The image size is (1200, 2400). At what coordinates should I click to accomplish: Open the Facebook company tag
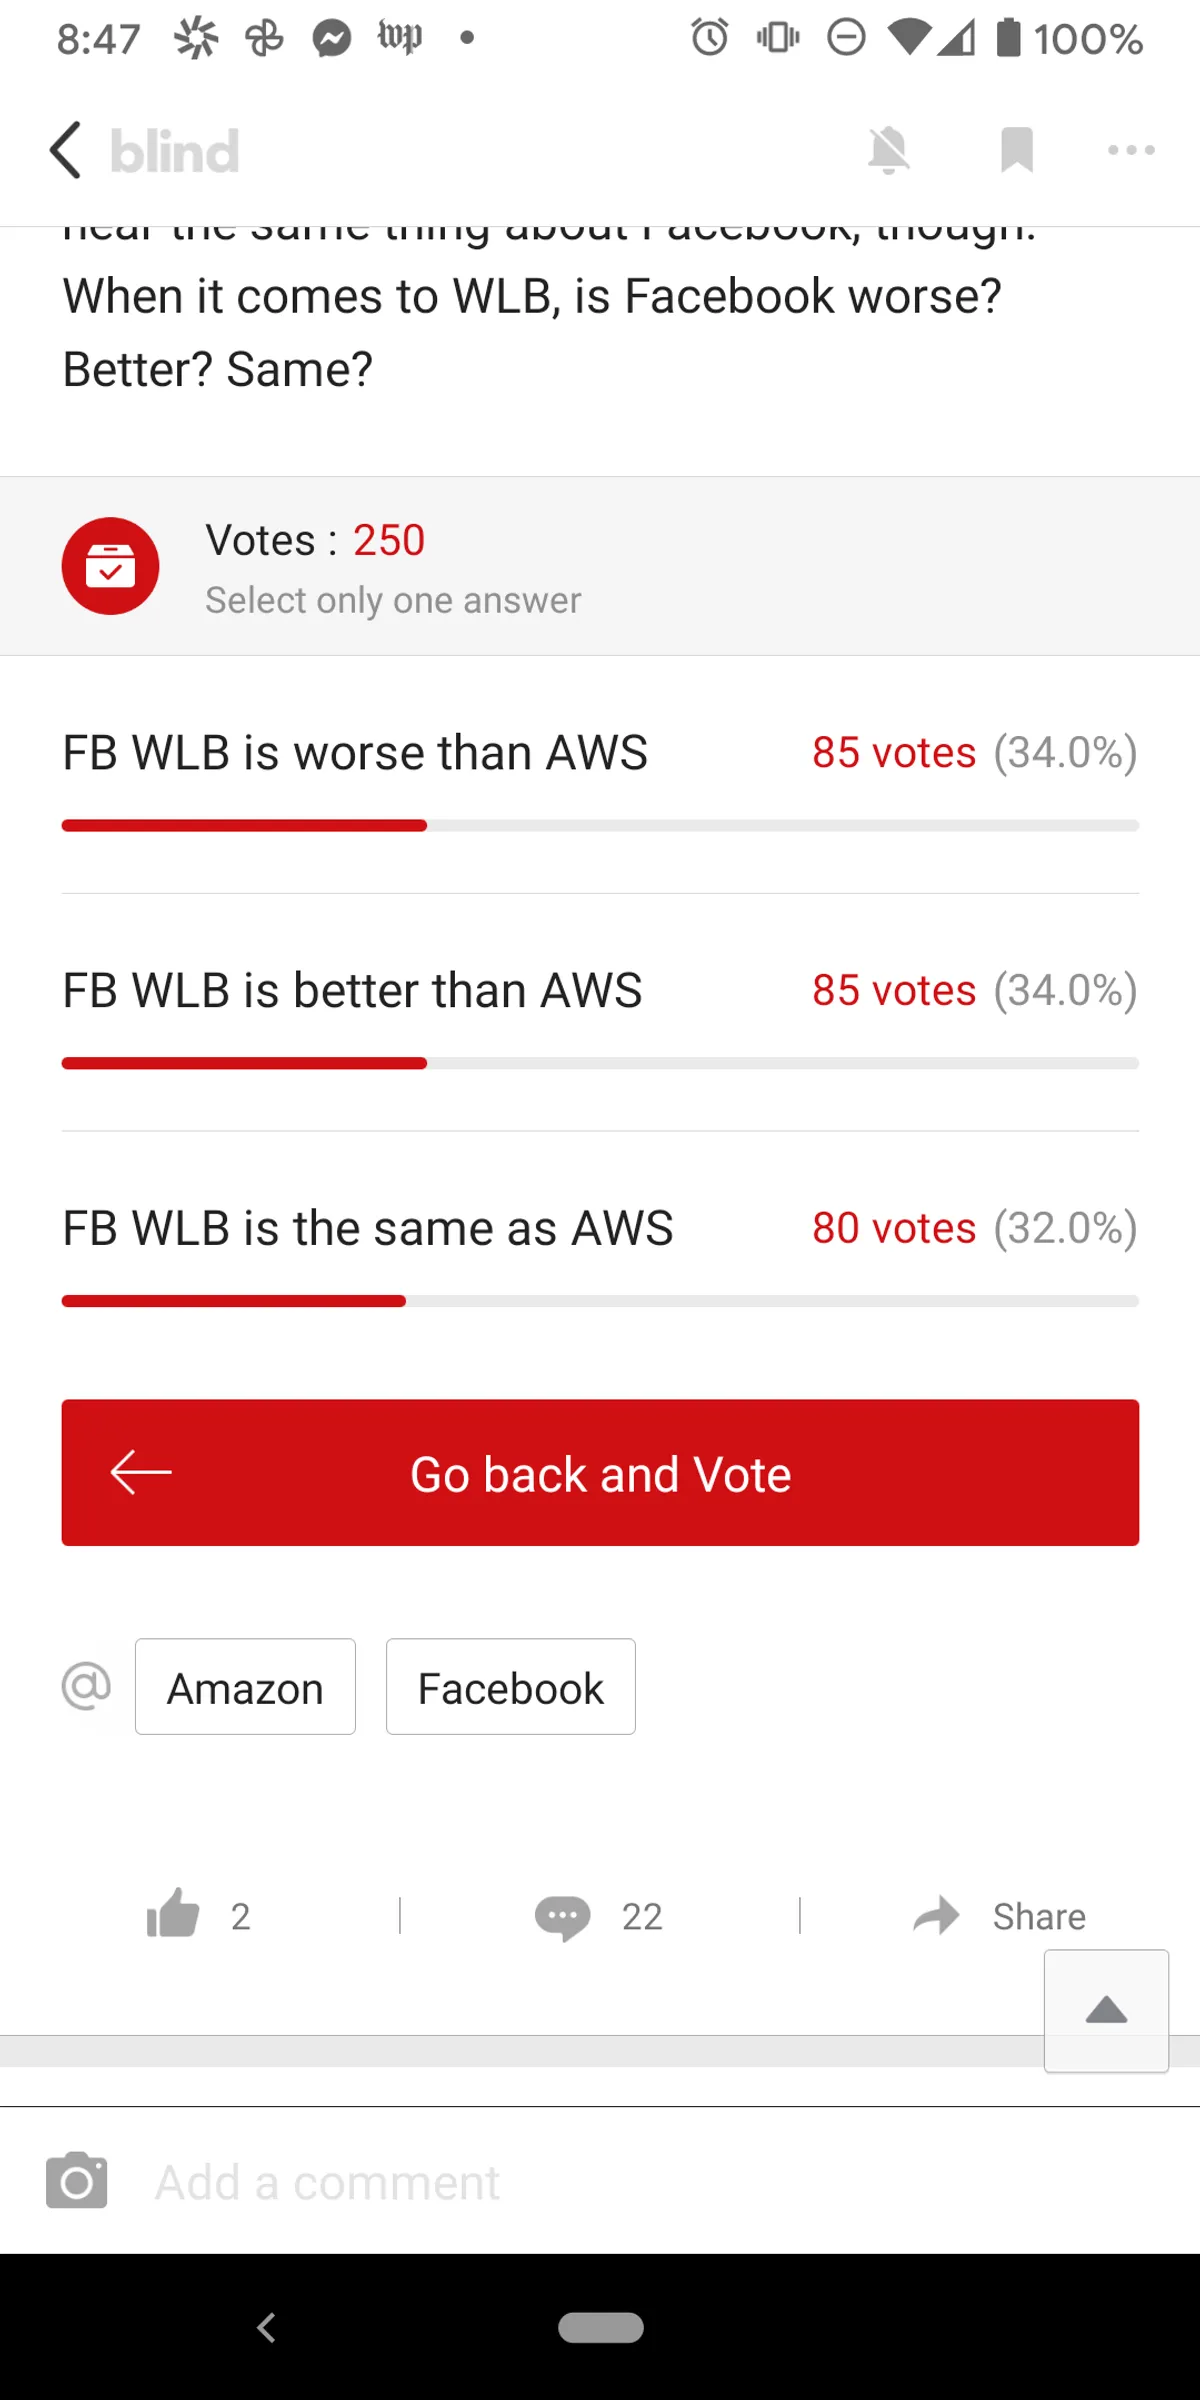coord(510,1687)
